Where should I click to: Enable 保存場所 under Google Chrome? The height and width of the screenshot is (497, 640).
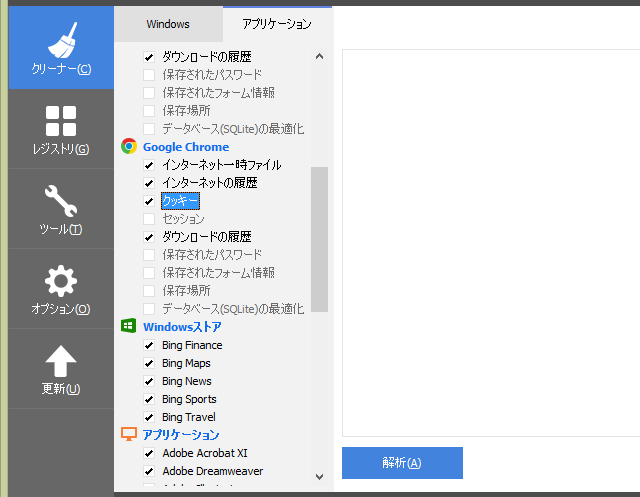149,291
